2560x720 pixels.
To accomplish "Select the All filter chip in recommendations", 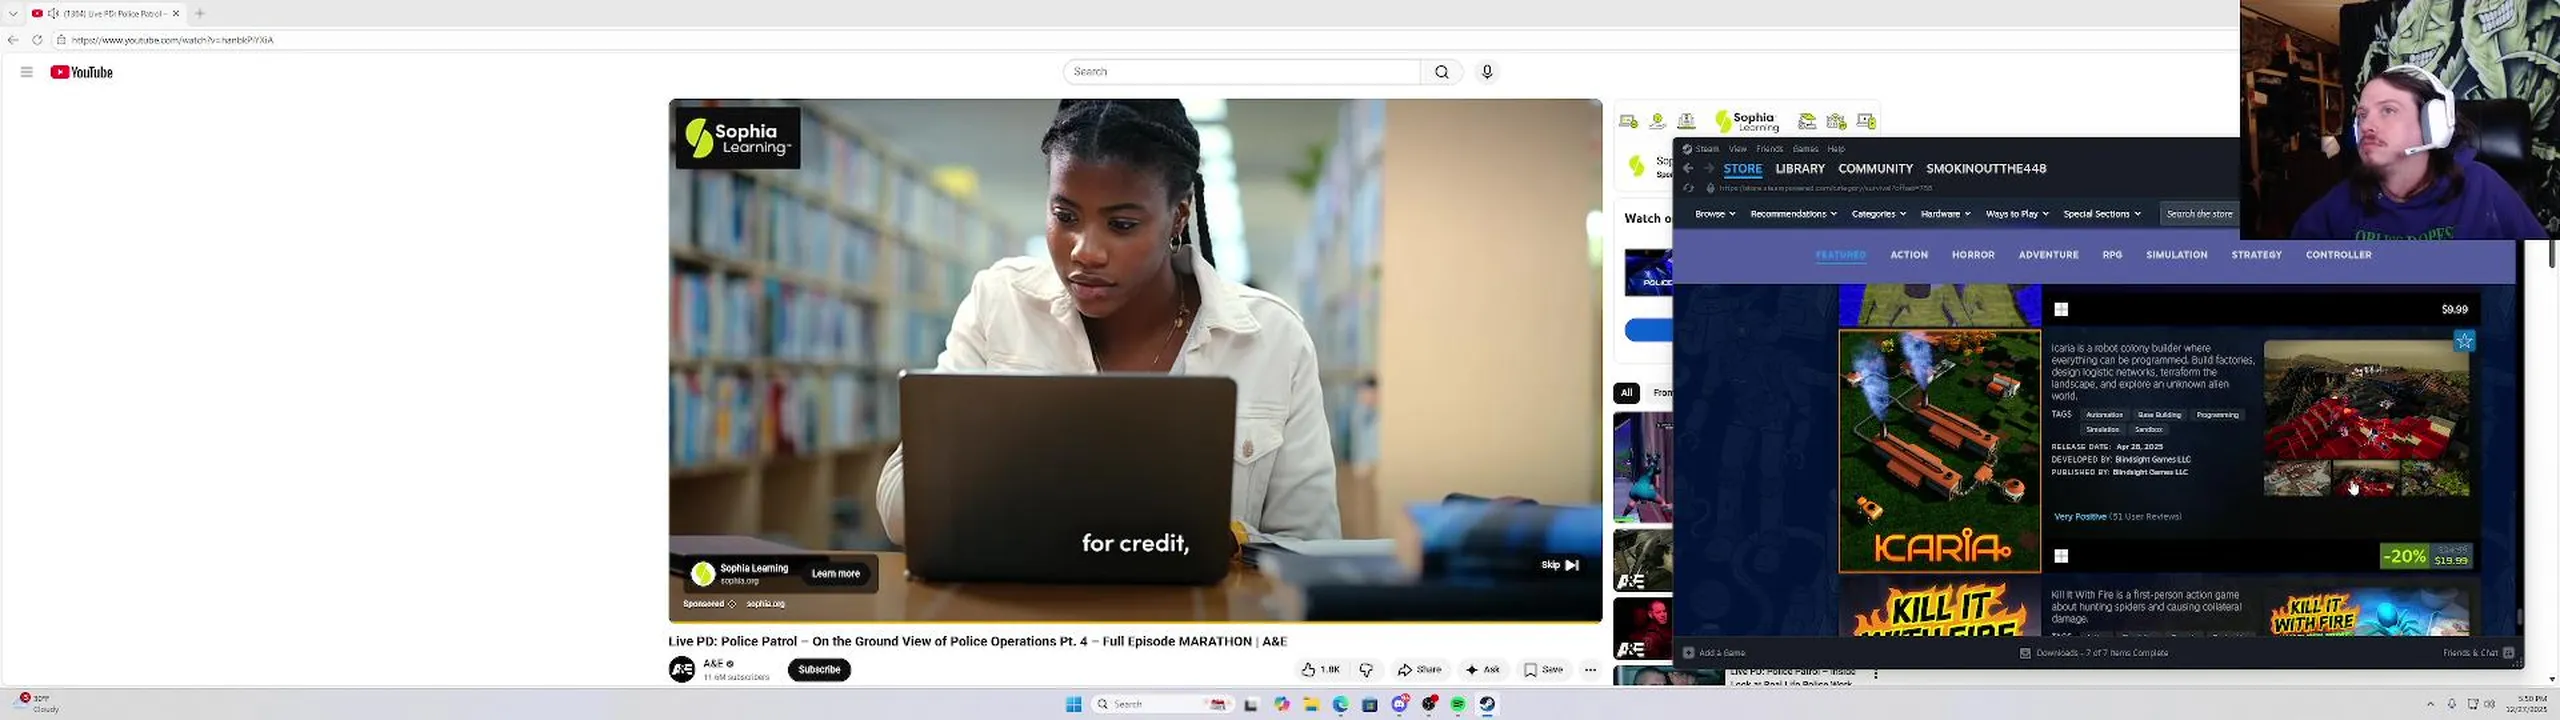I will [1626, 393].
